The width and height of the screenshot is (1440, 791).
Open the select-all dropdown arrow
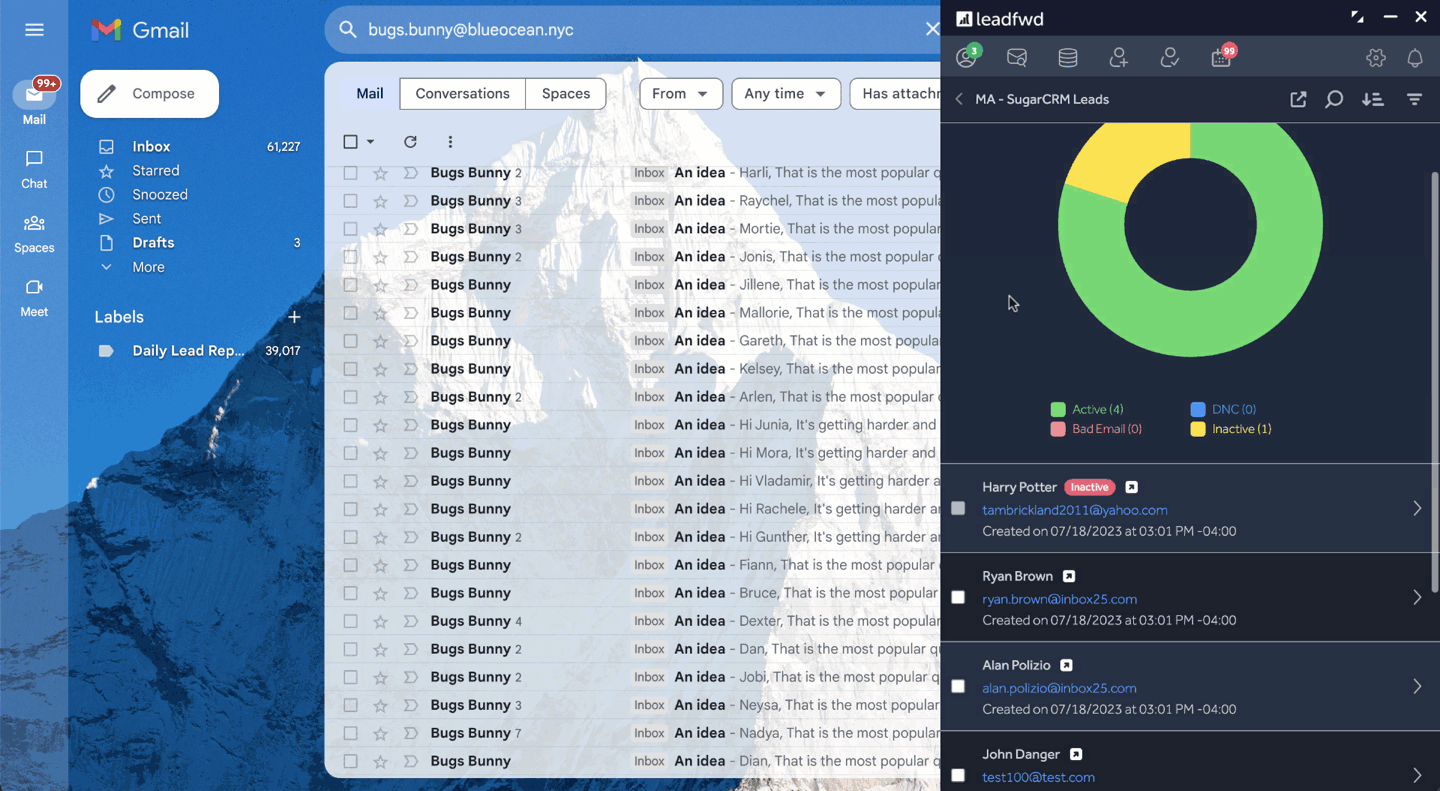click(x=370, y=142)
